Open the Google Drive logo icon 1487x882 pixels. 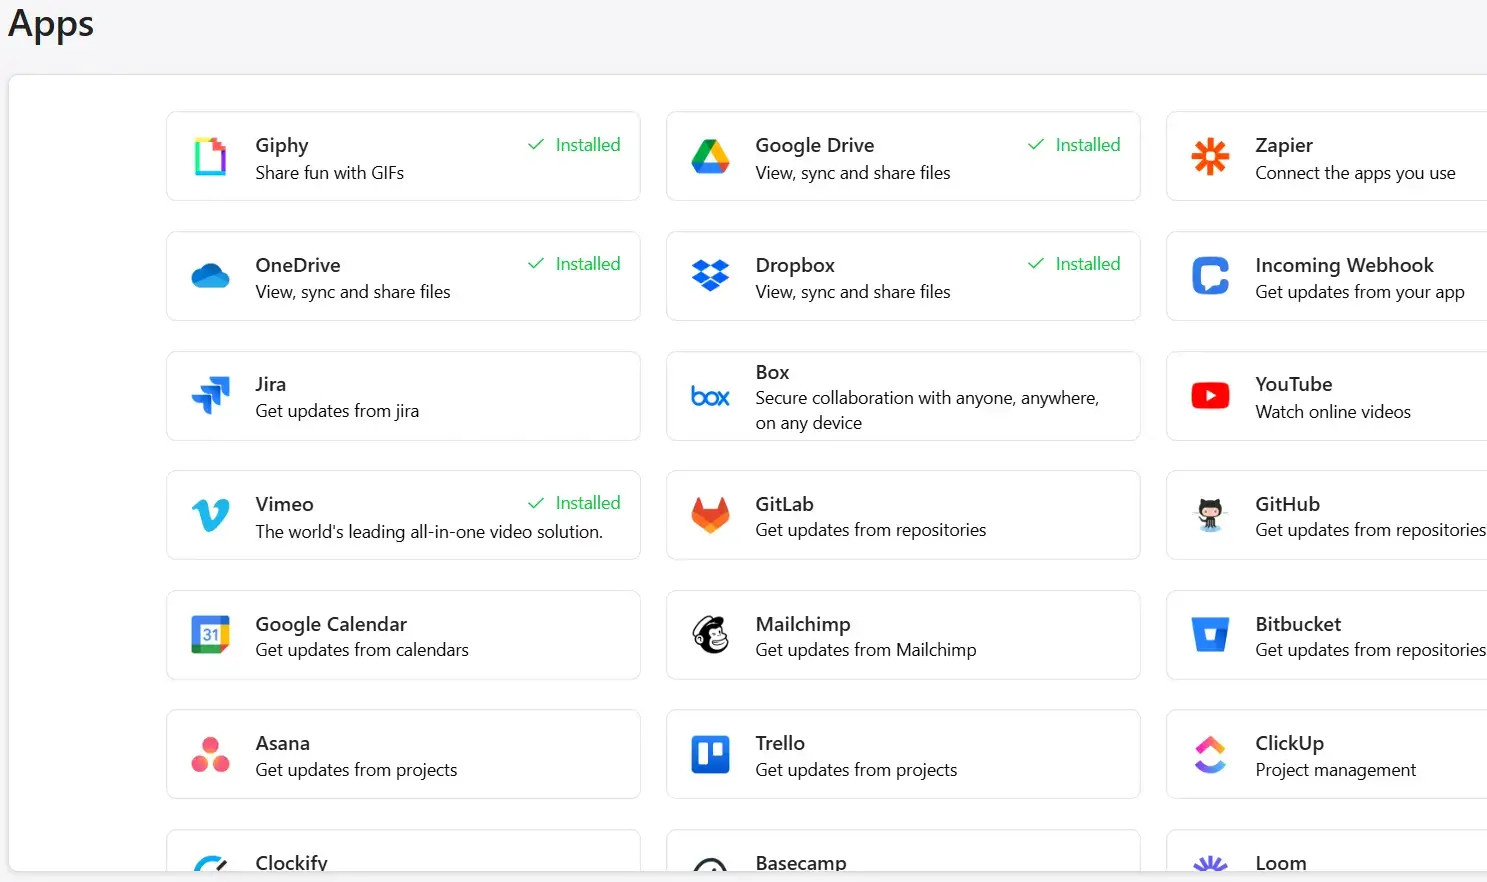(x=710, y=157)
